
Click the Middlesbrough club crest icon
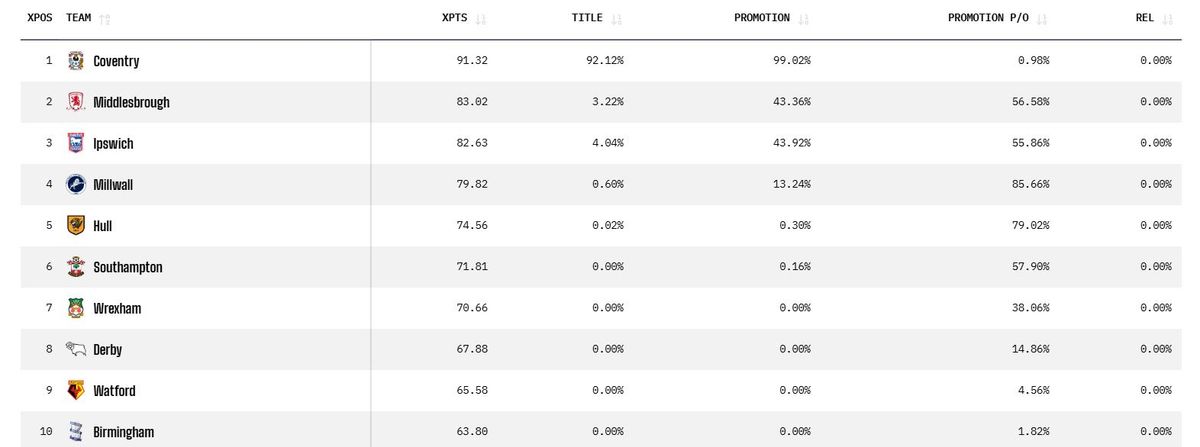point(76,102)
